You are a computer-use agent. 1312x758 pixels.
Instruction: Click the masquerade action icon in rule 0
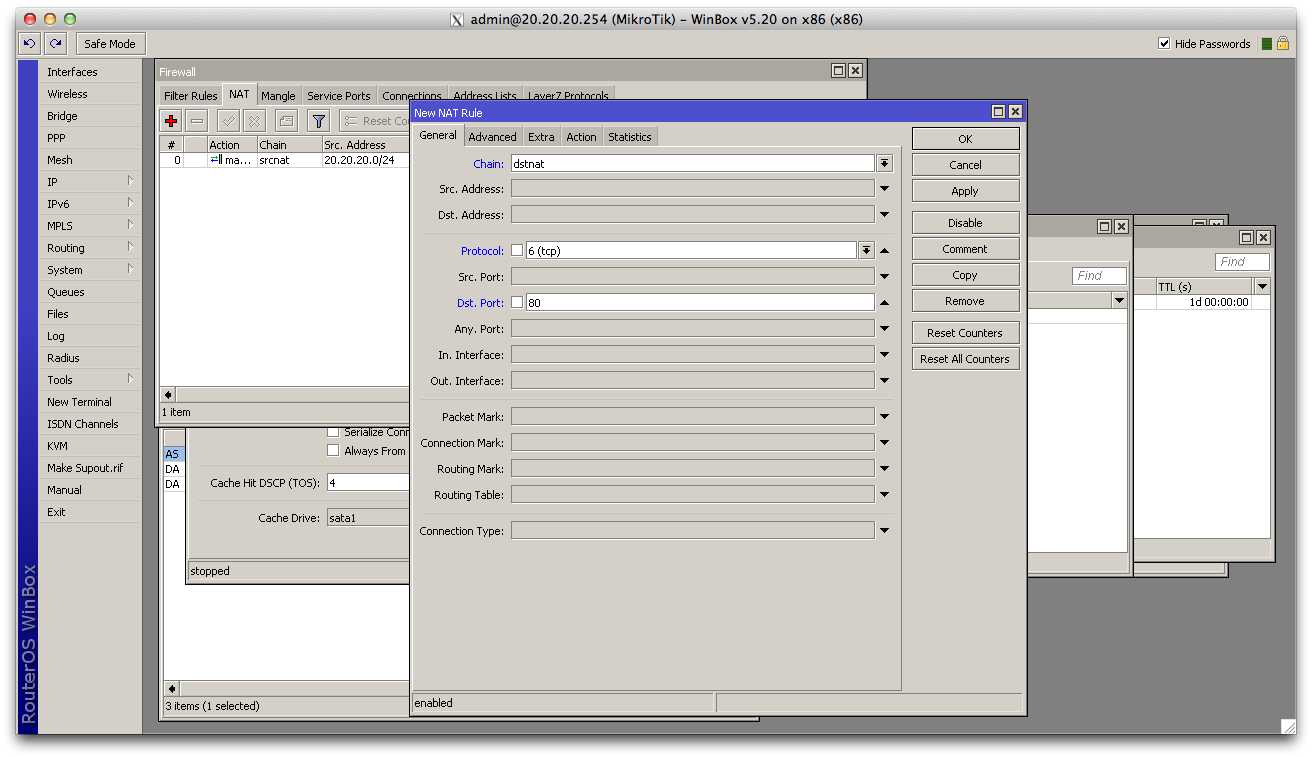point(215,160)
